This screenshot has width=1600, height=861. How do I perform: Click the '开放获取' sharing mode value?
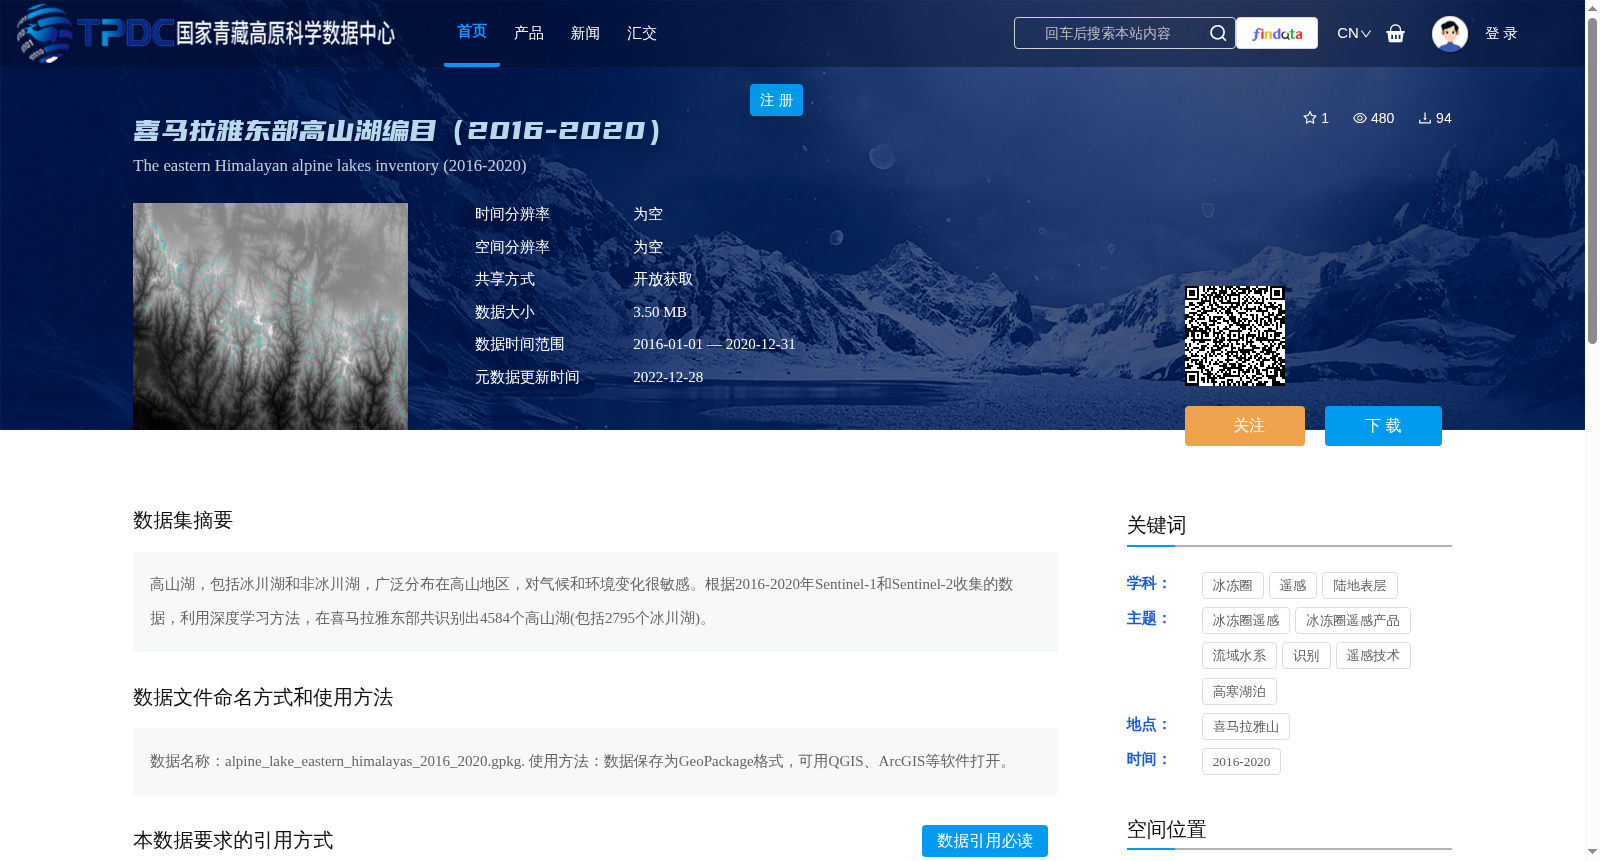(663, 279)
